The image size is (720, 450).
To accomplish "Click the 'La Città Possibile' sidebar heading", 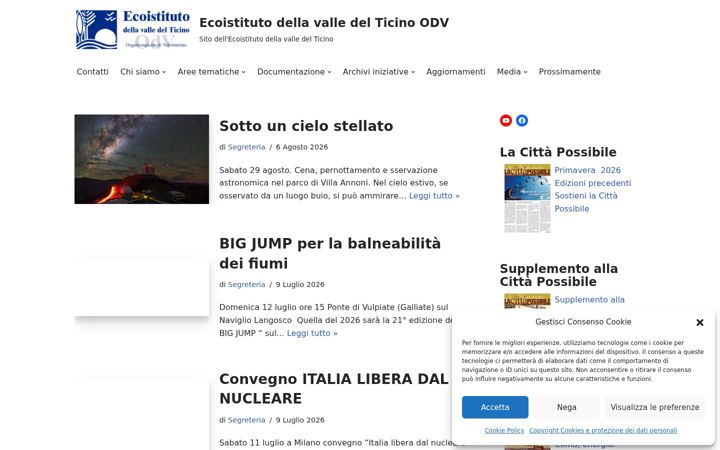I will click(558, 152).
